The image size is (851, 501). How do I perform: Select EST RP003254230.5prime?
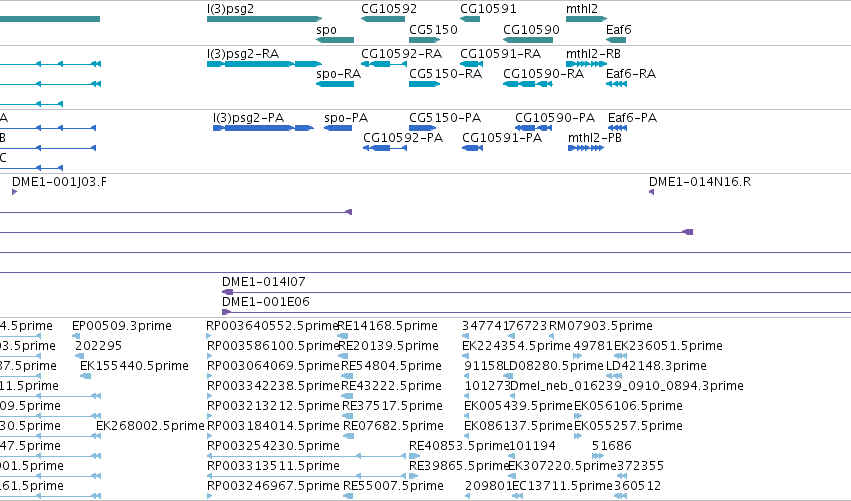(x=273, y=446)
